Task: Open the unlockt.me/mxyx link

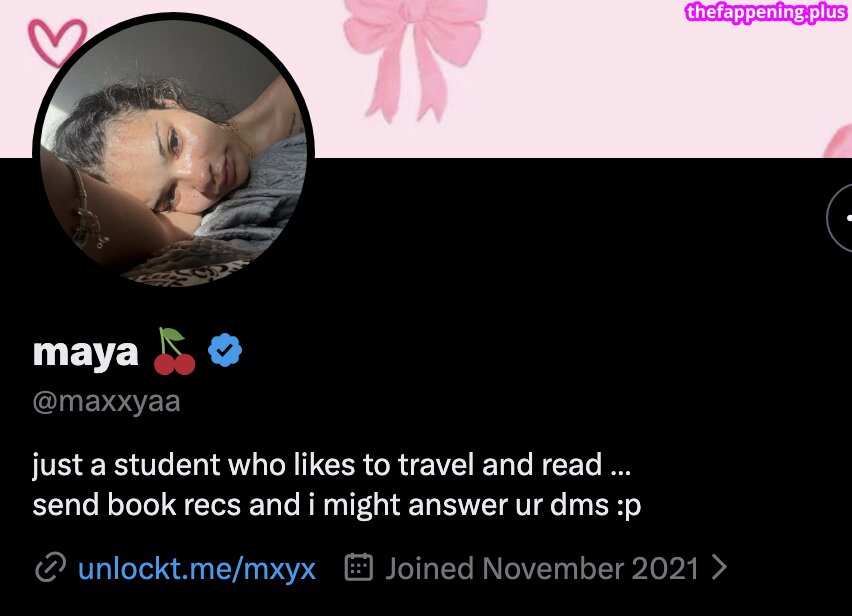Action: 197,569
